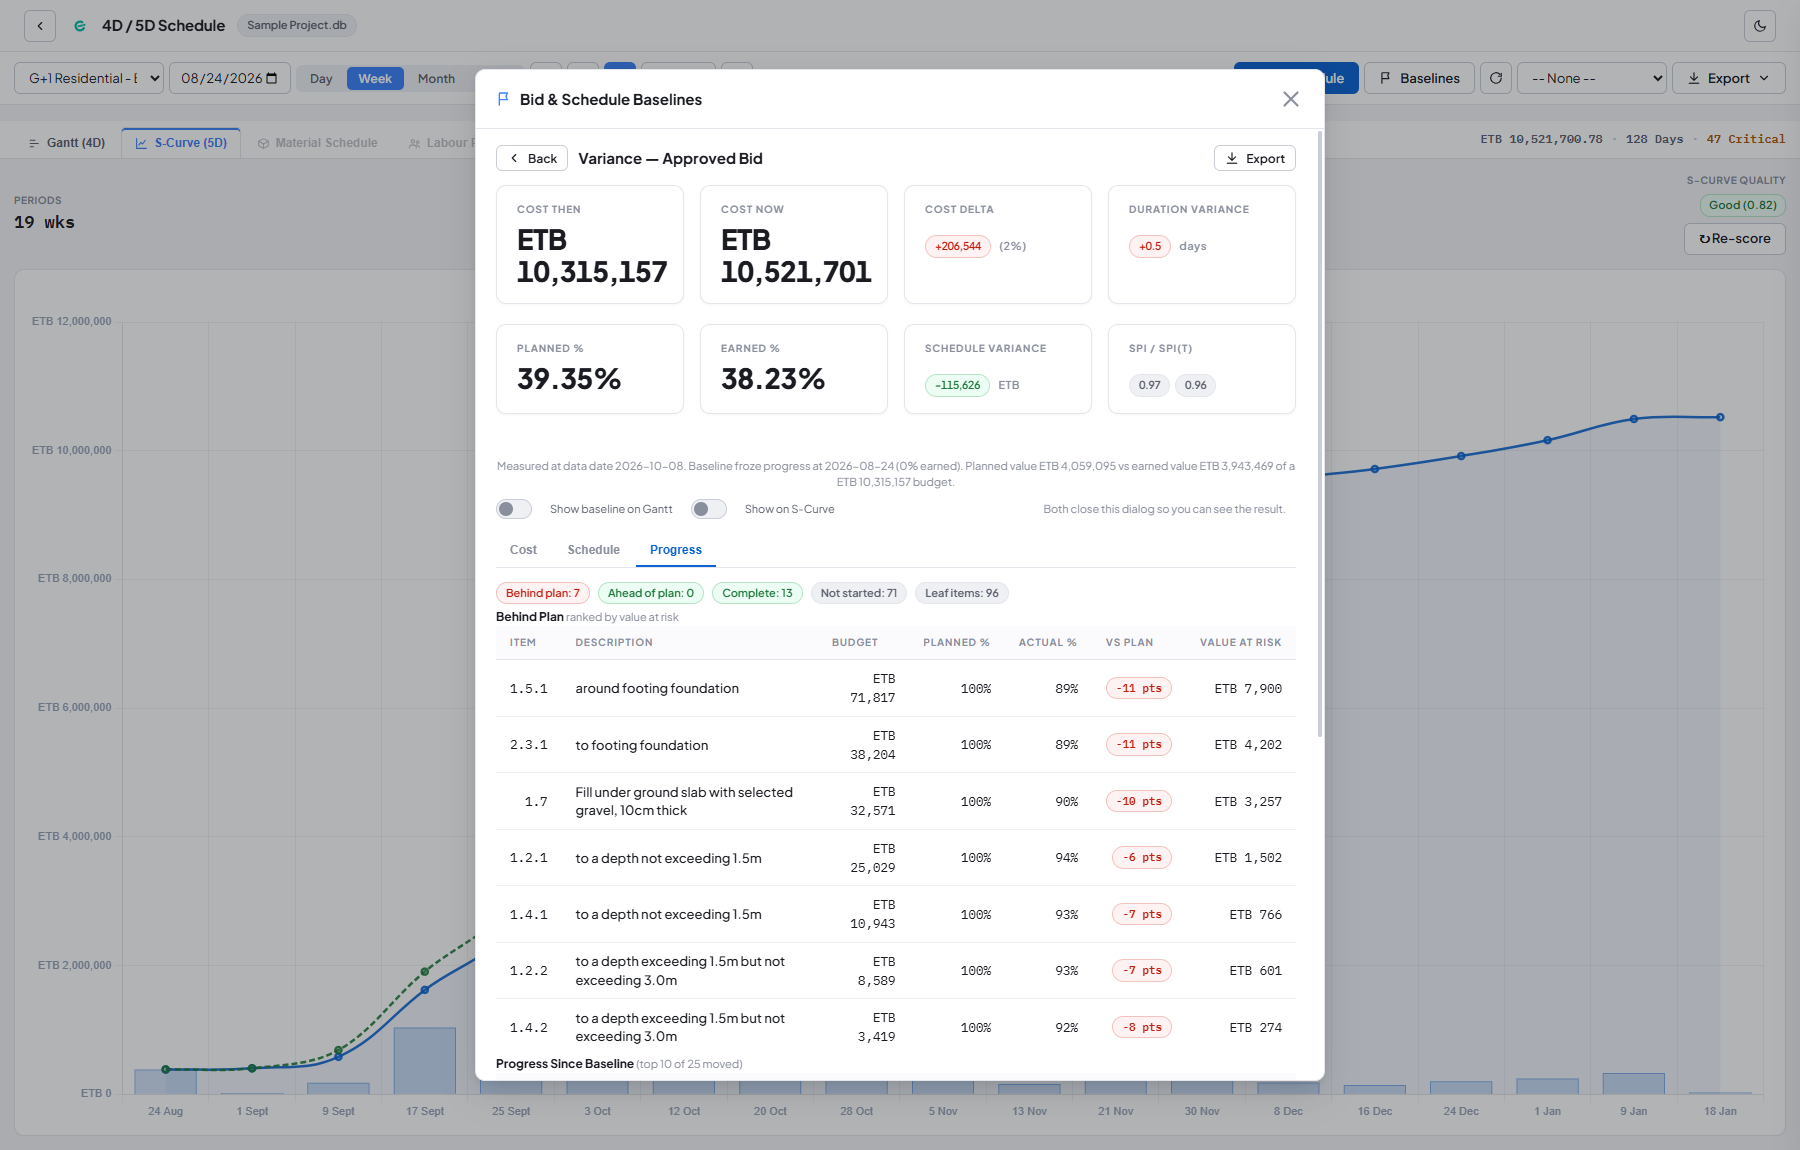Image resolution: width=1800 pixels, height=1150 pixels.
Task: Toggle Show on S-Curve switch
Action: pos(709,509)
